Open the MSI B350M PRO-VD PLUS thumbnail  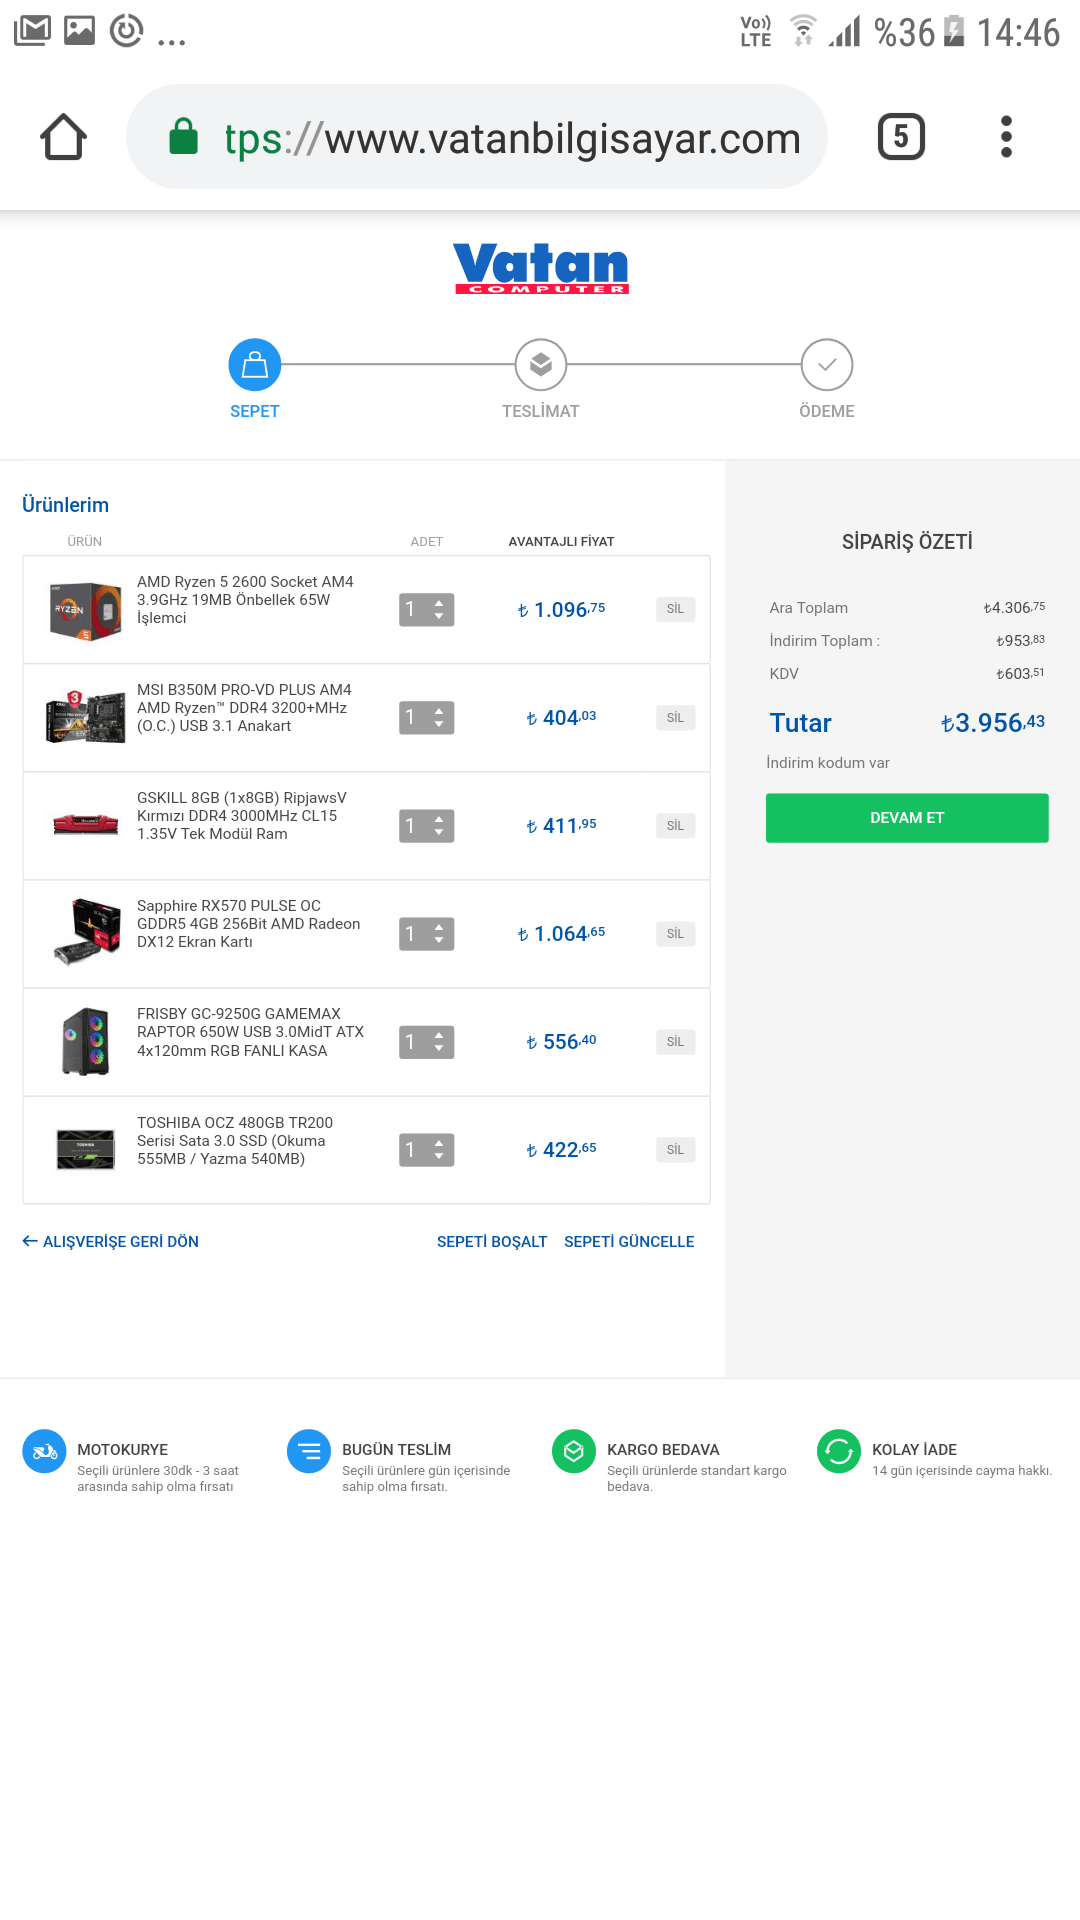pos(85,717)
